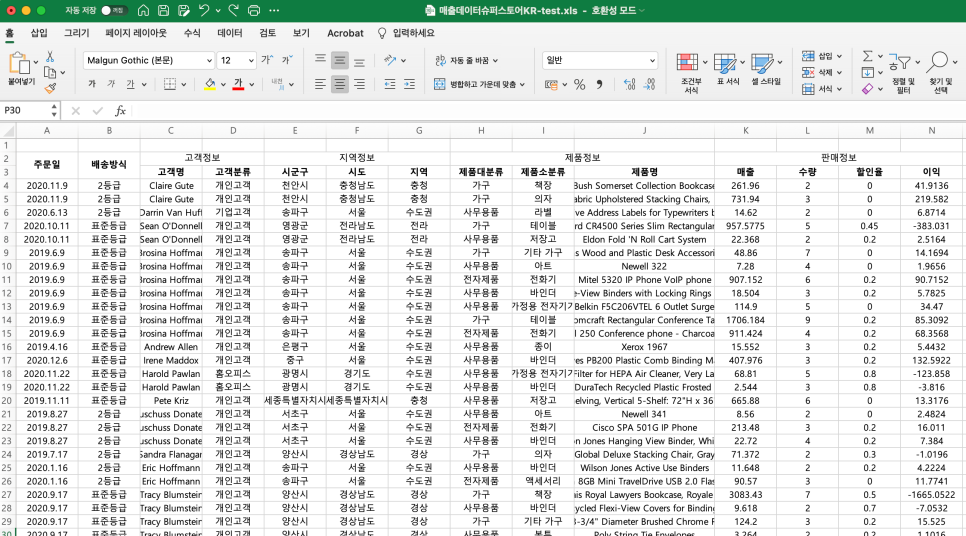Click the Cut scissors icon
The image size is (966, 536).
51,57
